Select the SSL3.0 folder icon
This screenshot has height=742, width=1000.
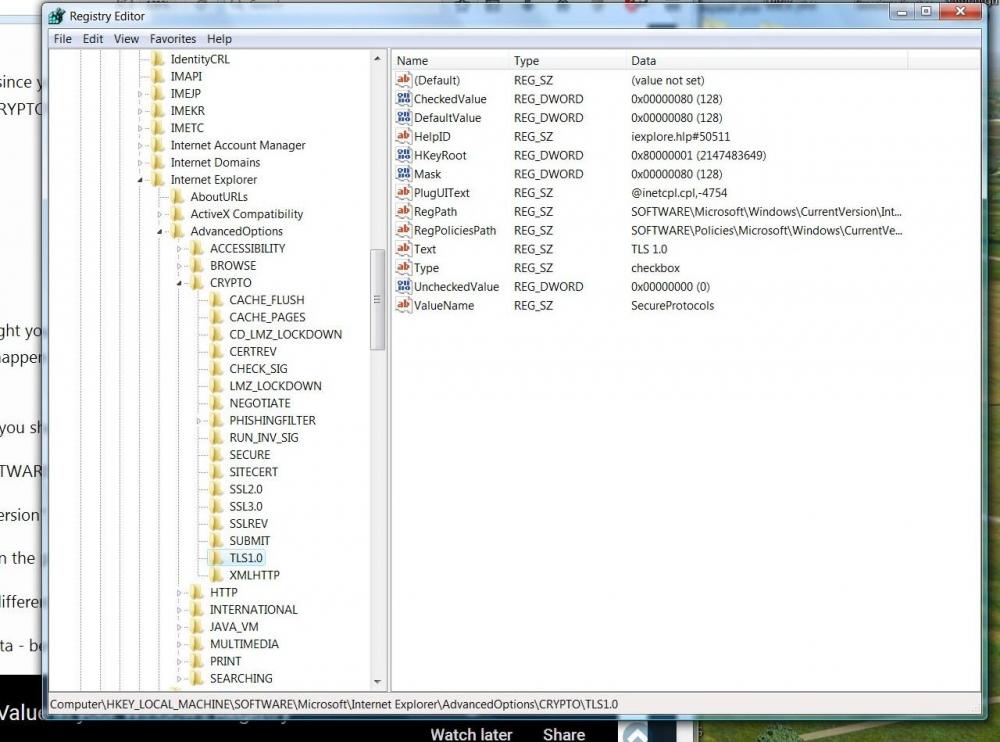(217, 506)
